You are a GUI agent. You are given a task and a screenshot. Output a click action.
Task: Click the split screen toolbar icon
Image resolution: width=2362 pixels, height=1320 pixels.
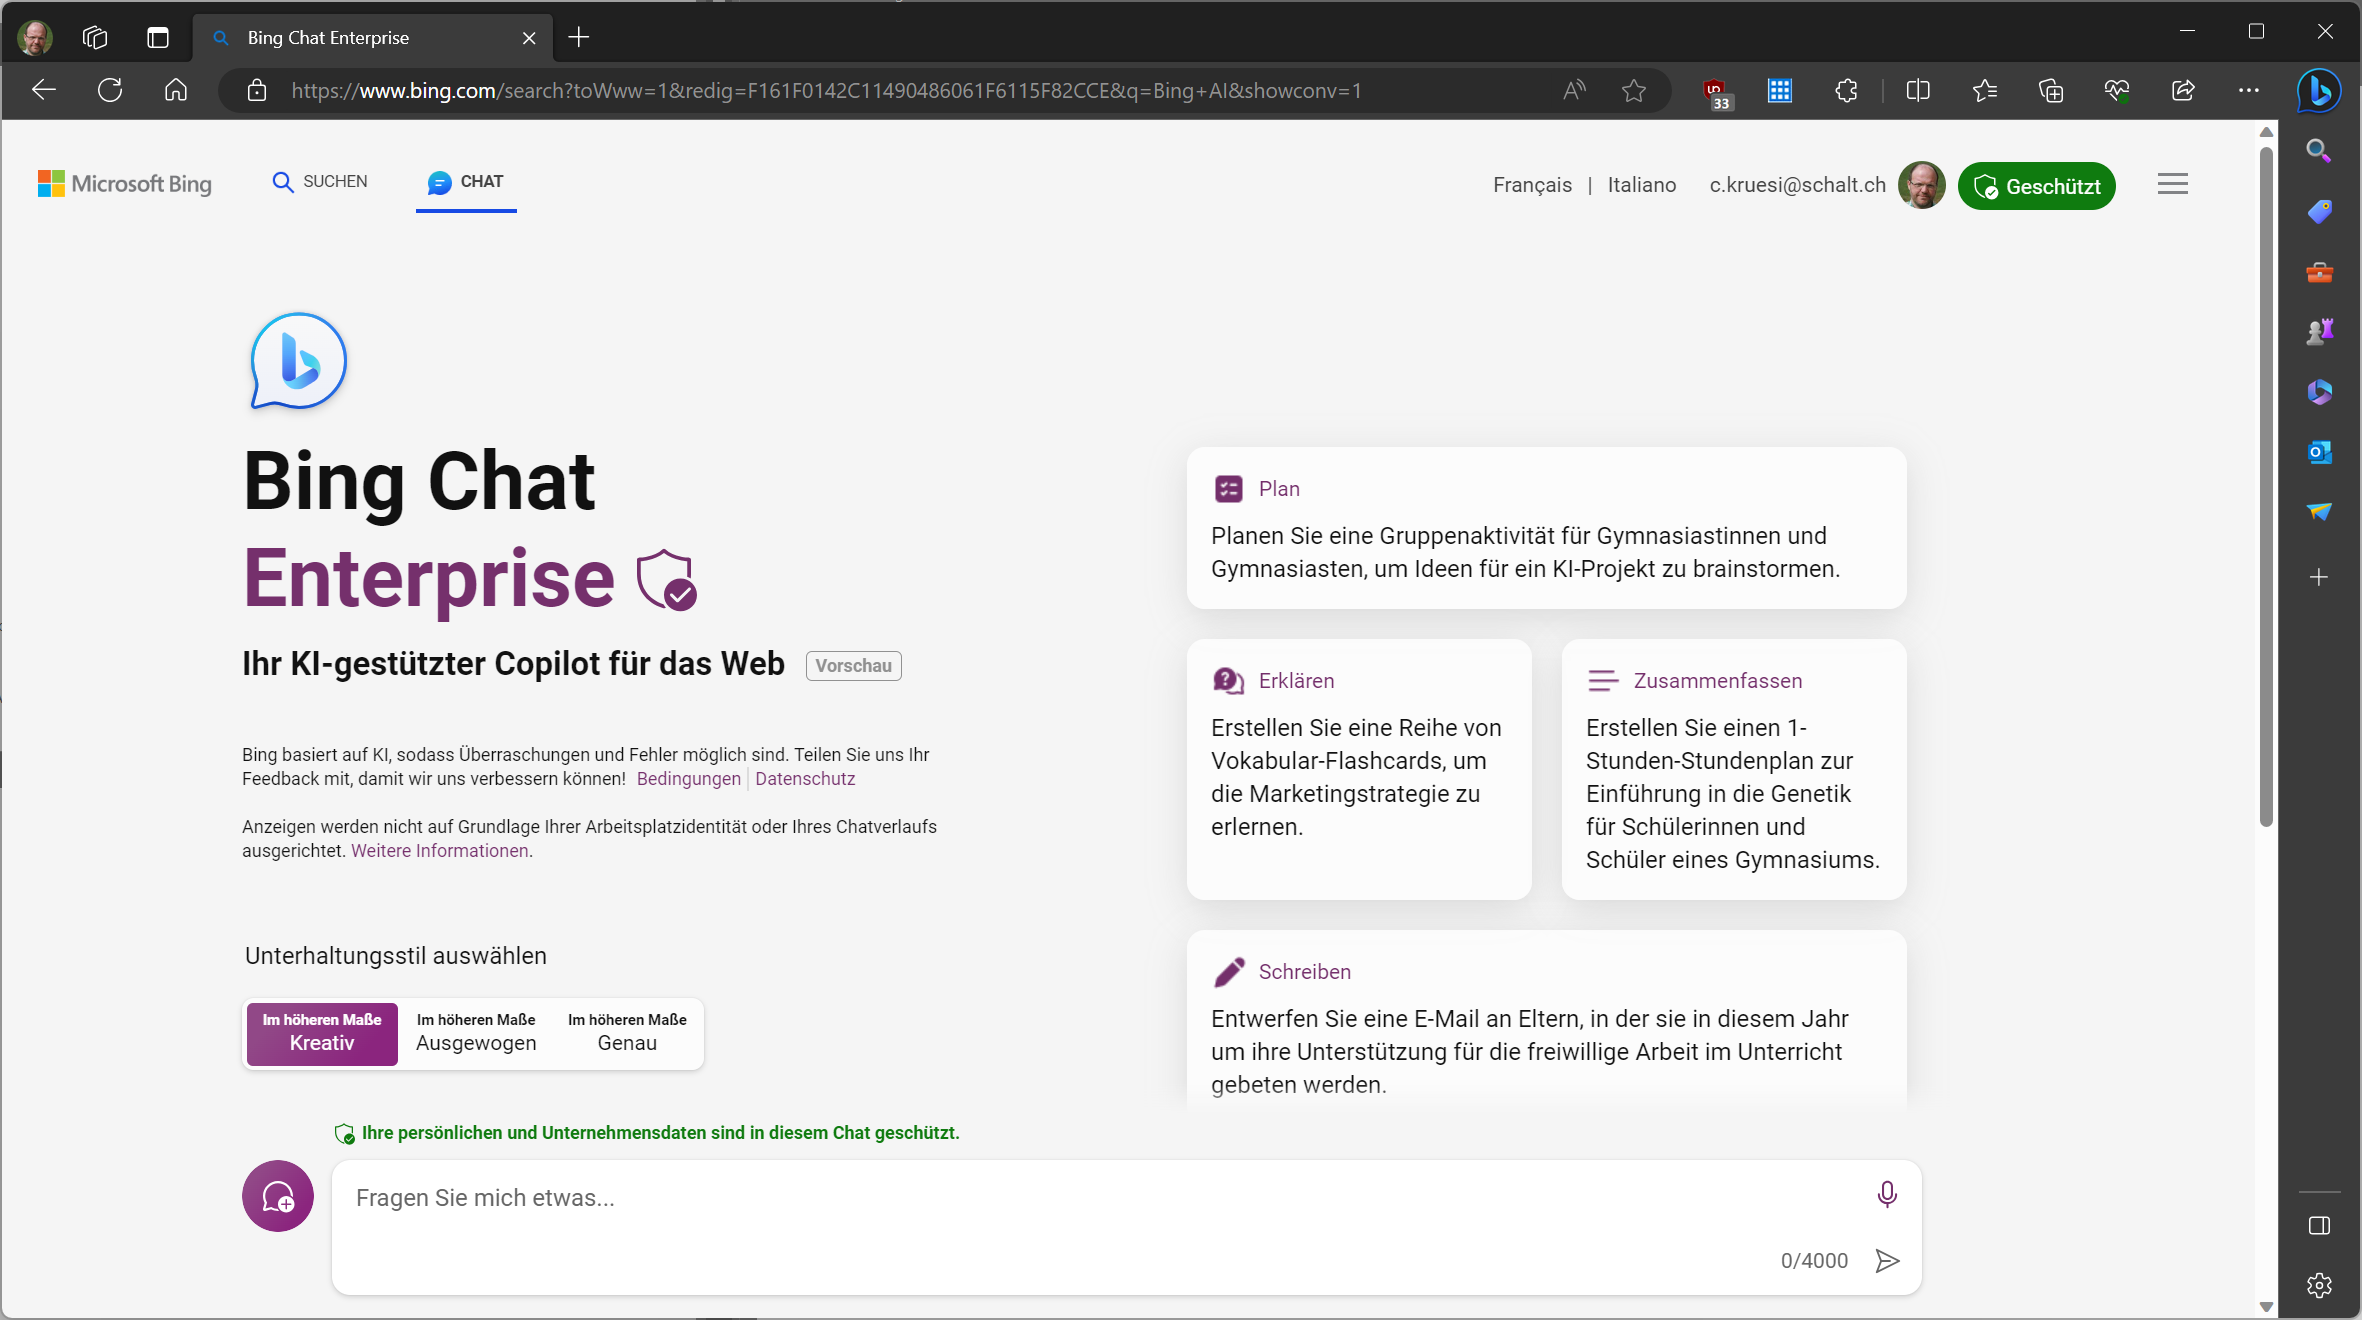pos(1917,91)
